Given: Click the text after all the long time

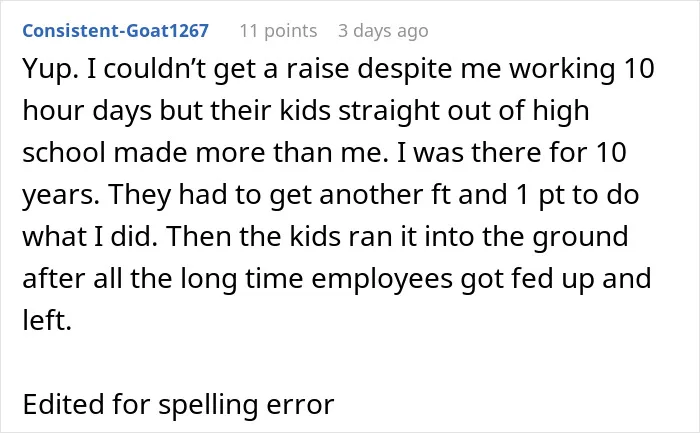Looking at the screenshot, I should tap(162, 278).
